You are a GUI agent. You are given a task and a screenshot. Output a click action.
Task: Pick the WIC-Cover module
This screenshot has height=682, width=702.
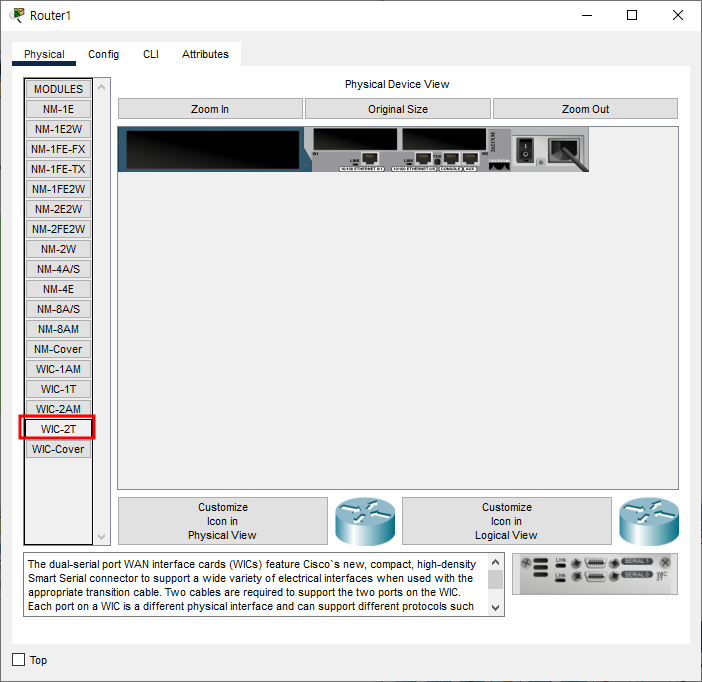[58, 449]
